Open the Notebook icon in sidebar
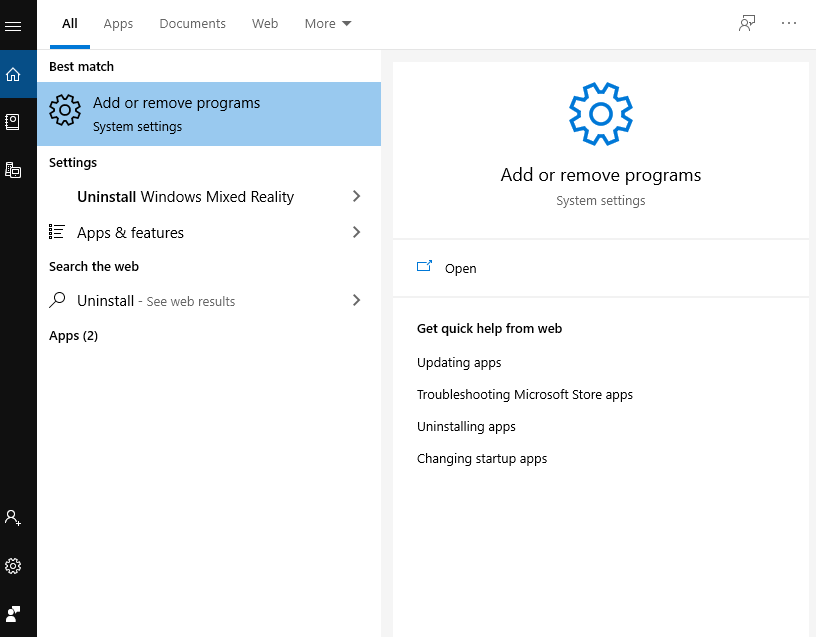This screenshot has height=637, width=816. pos(12,122)
